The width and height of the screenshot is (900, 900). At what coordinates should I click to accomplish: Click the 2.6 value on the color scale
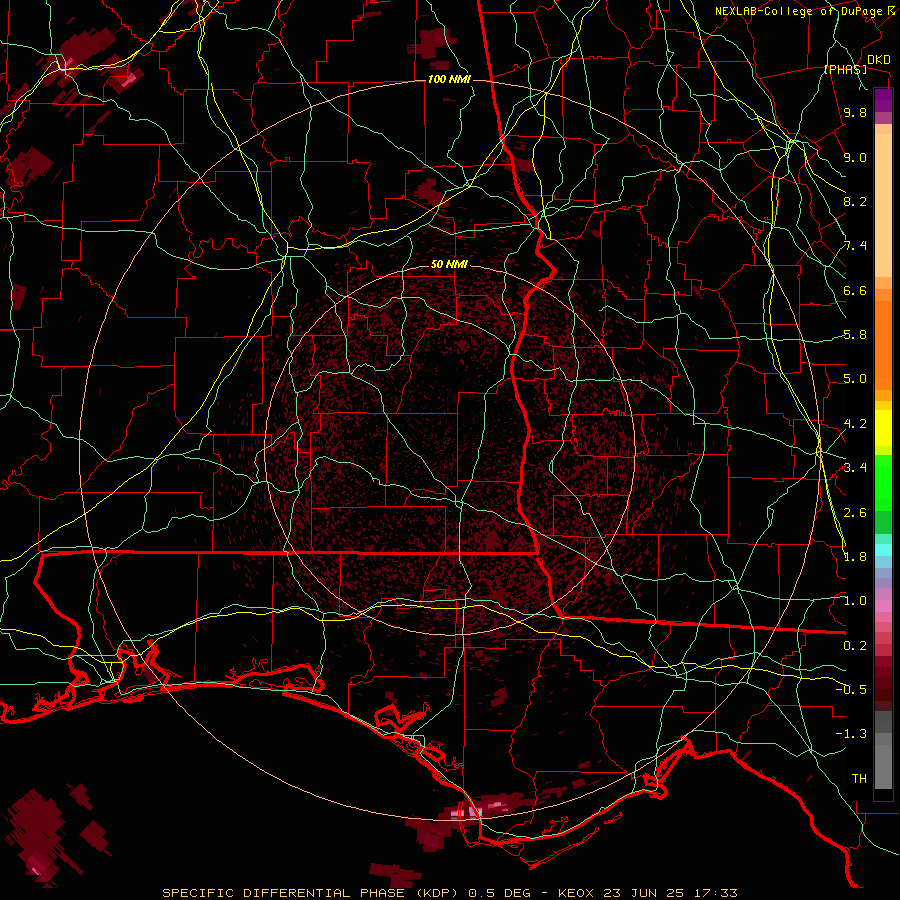[x=855, y=513]
